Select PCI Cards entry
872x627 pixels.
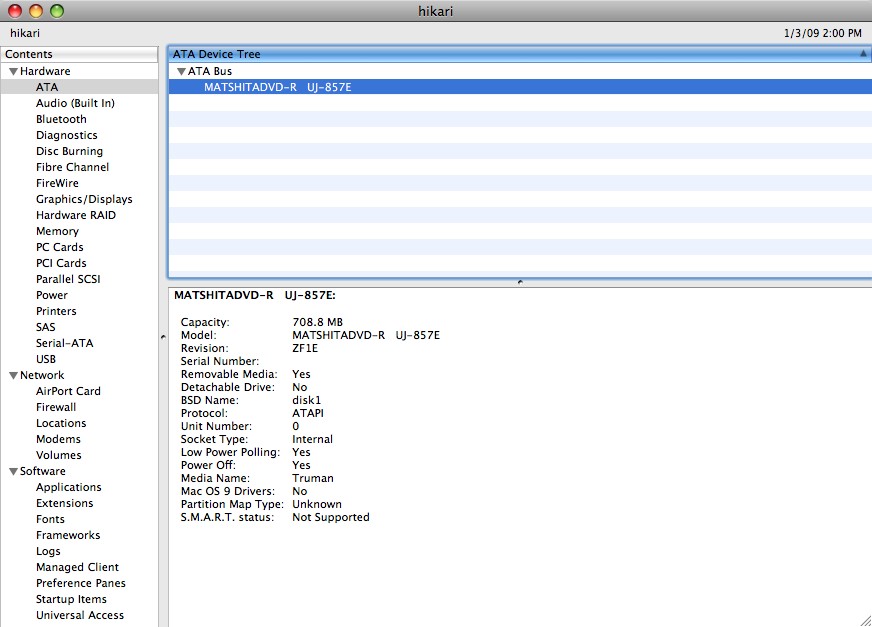click(61, 263)
